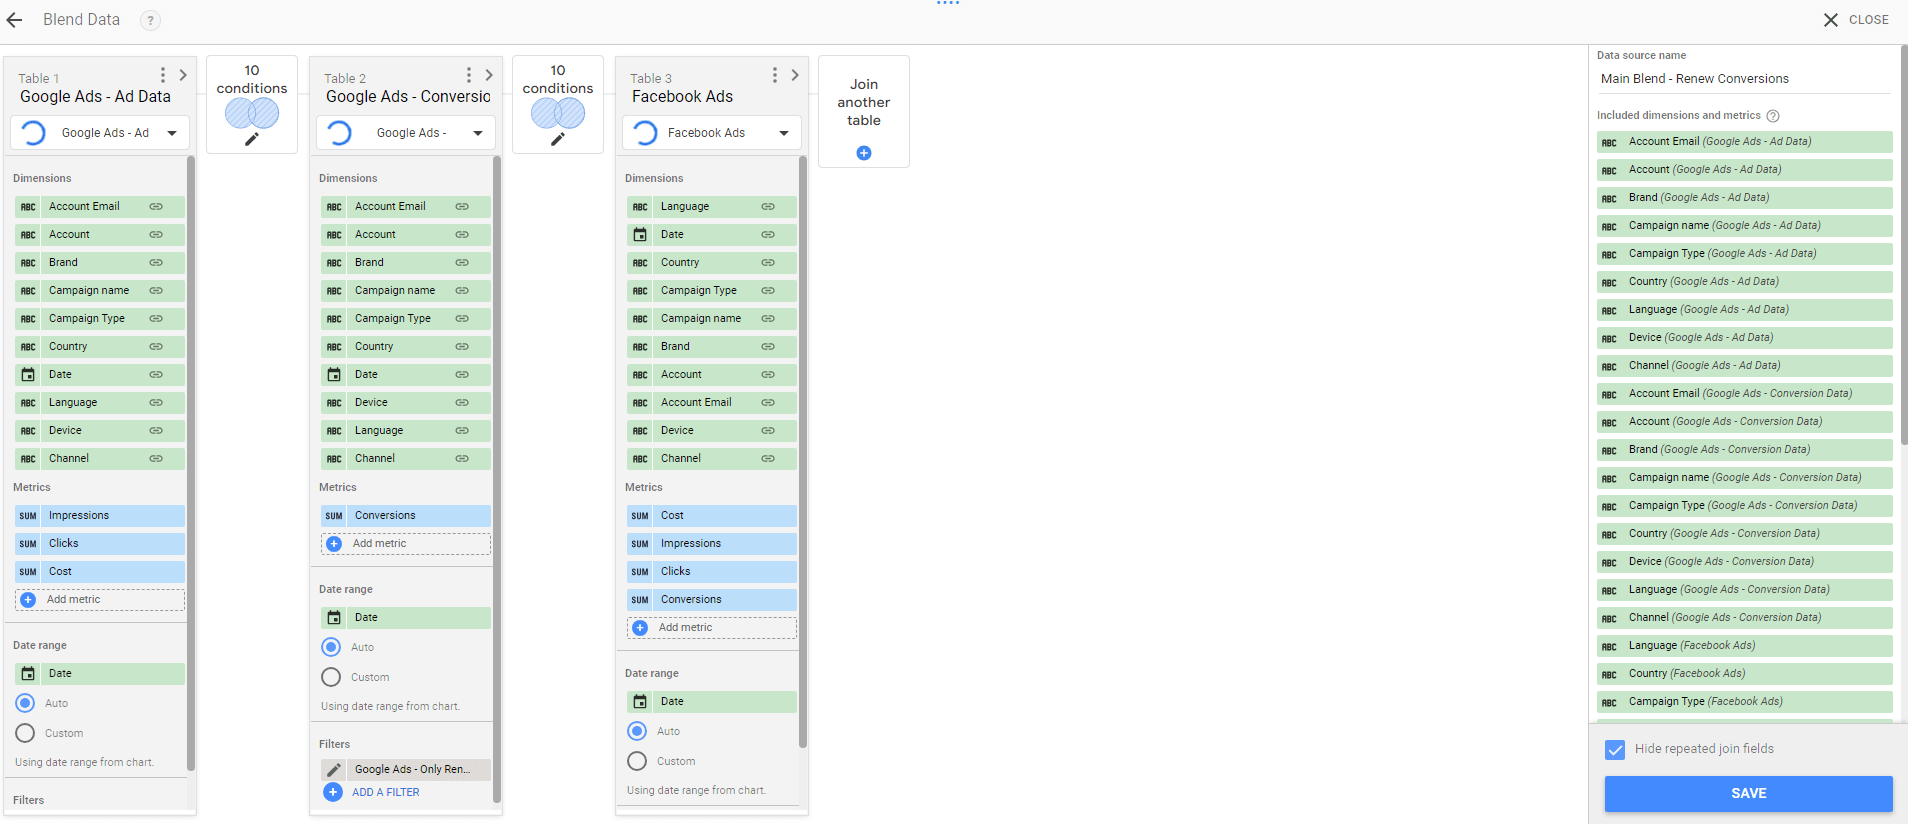Screen dimensions: 1908x824
Task: Click the Table 3 name Facebook Ads
Action: 682,97
